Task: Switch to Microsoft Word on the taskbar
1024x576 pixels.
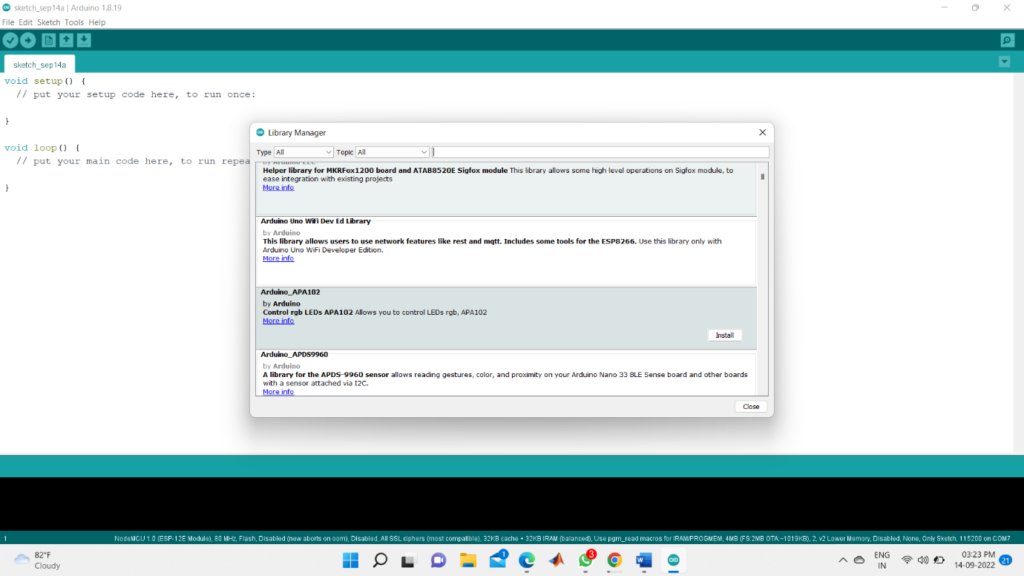Action: point(644,560)
